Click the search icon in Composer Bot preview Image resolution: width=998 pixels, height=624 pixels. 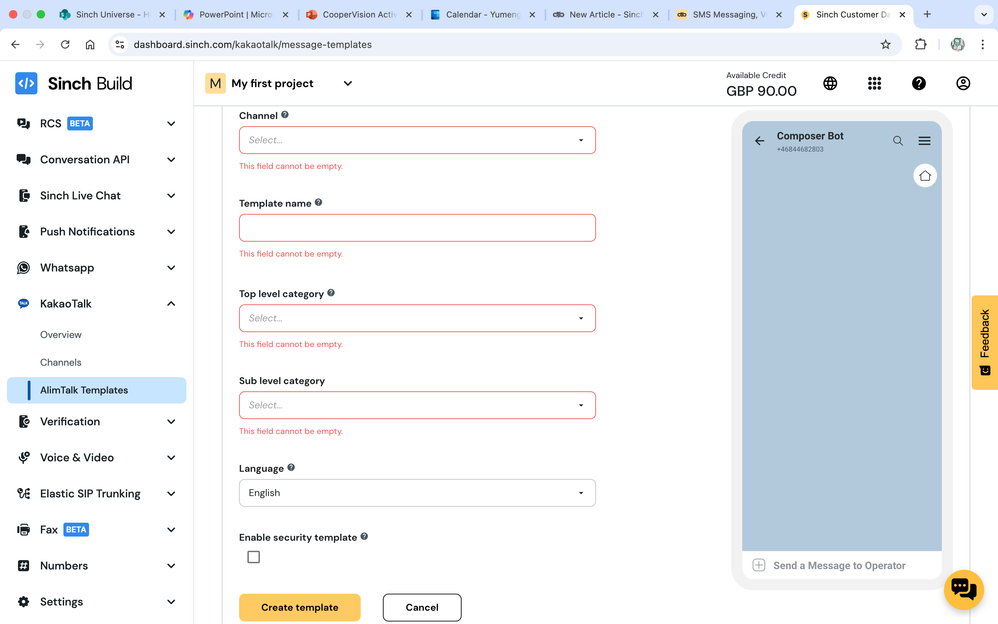[x=897, y=141]
